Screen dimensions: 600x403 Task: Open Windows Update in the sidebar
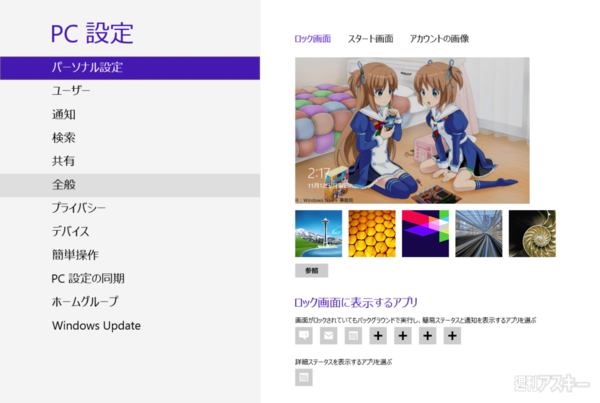tap(130, 326)
